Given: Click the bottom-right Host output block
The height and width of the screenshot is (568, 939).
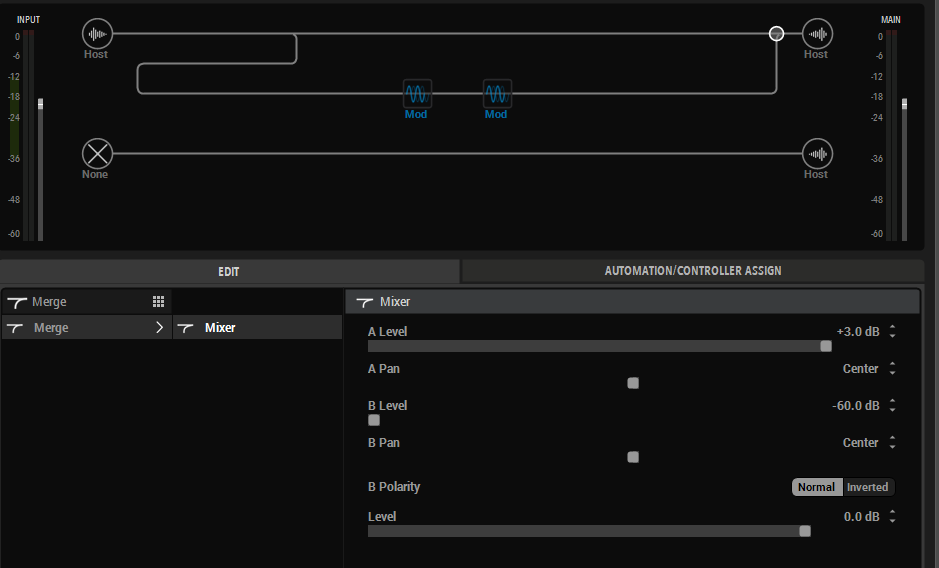Looking at the screenshot, I should [817, 154].
